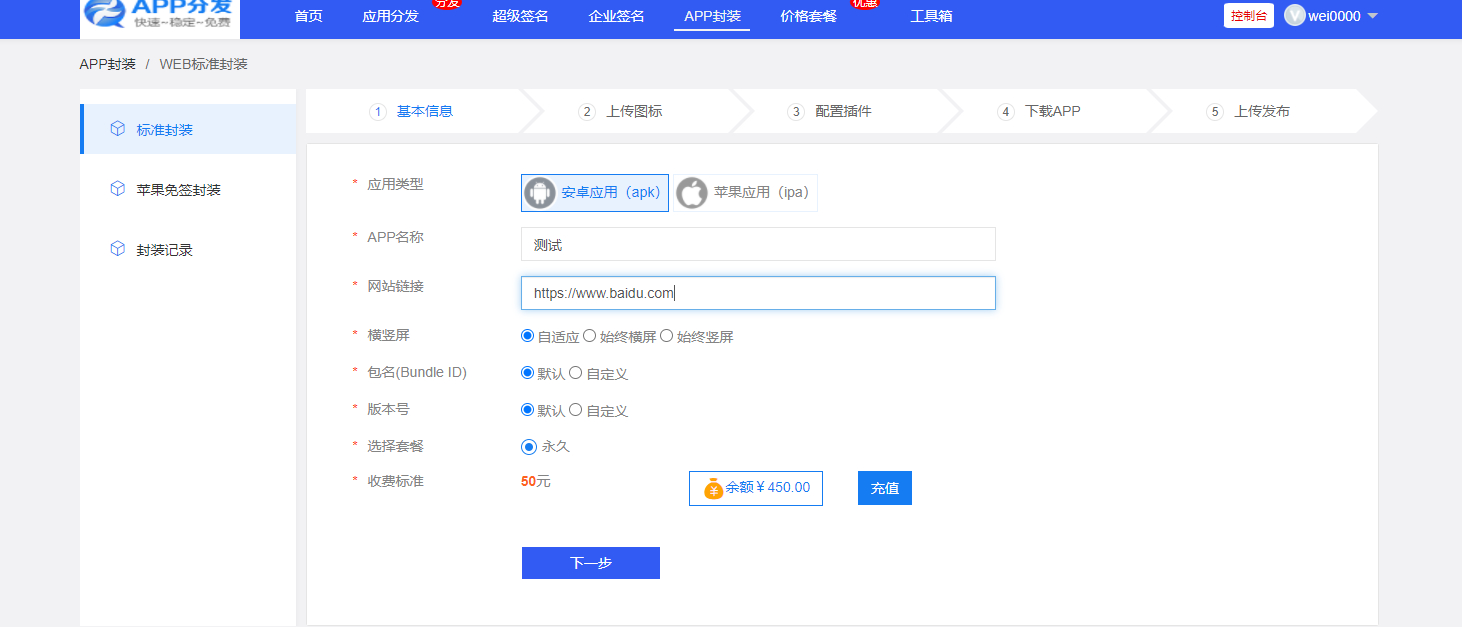Click WEB标准封装 breadcrumb text
This screenshot has height=627, width=1462.
click(x=203, y=64)
